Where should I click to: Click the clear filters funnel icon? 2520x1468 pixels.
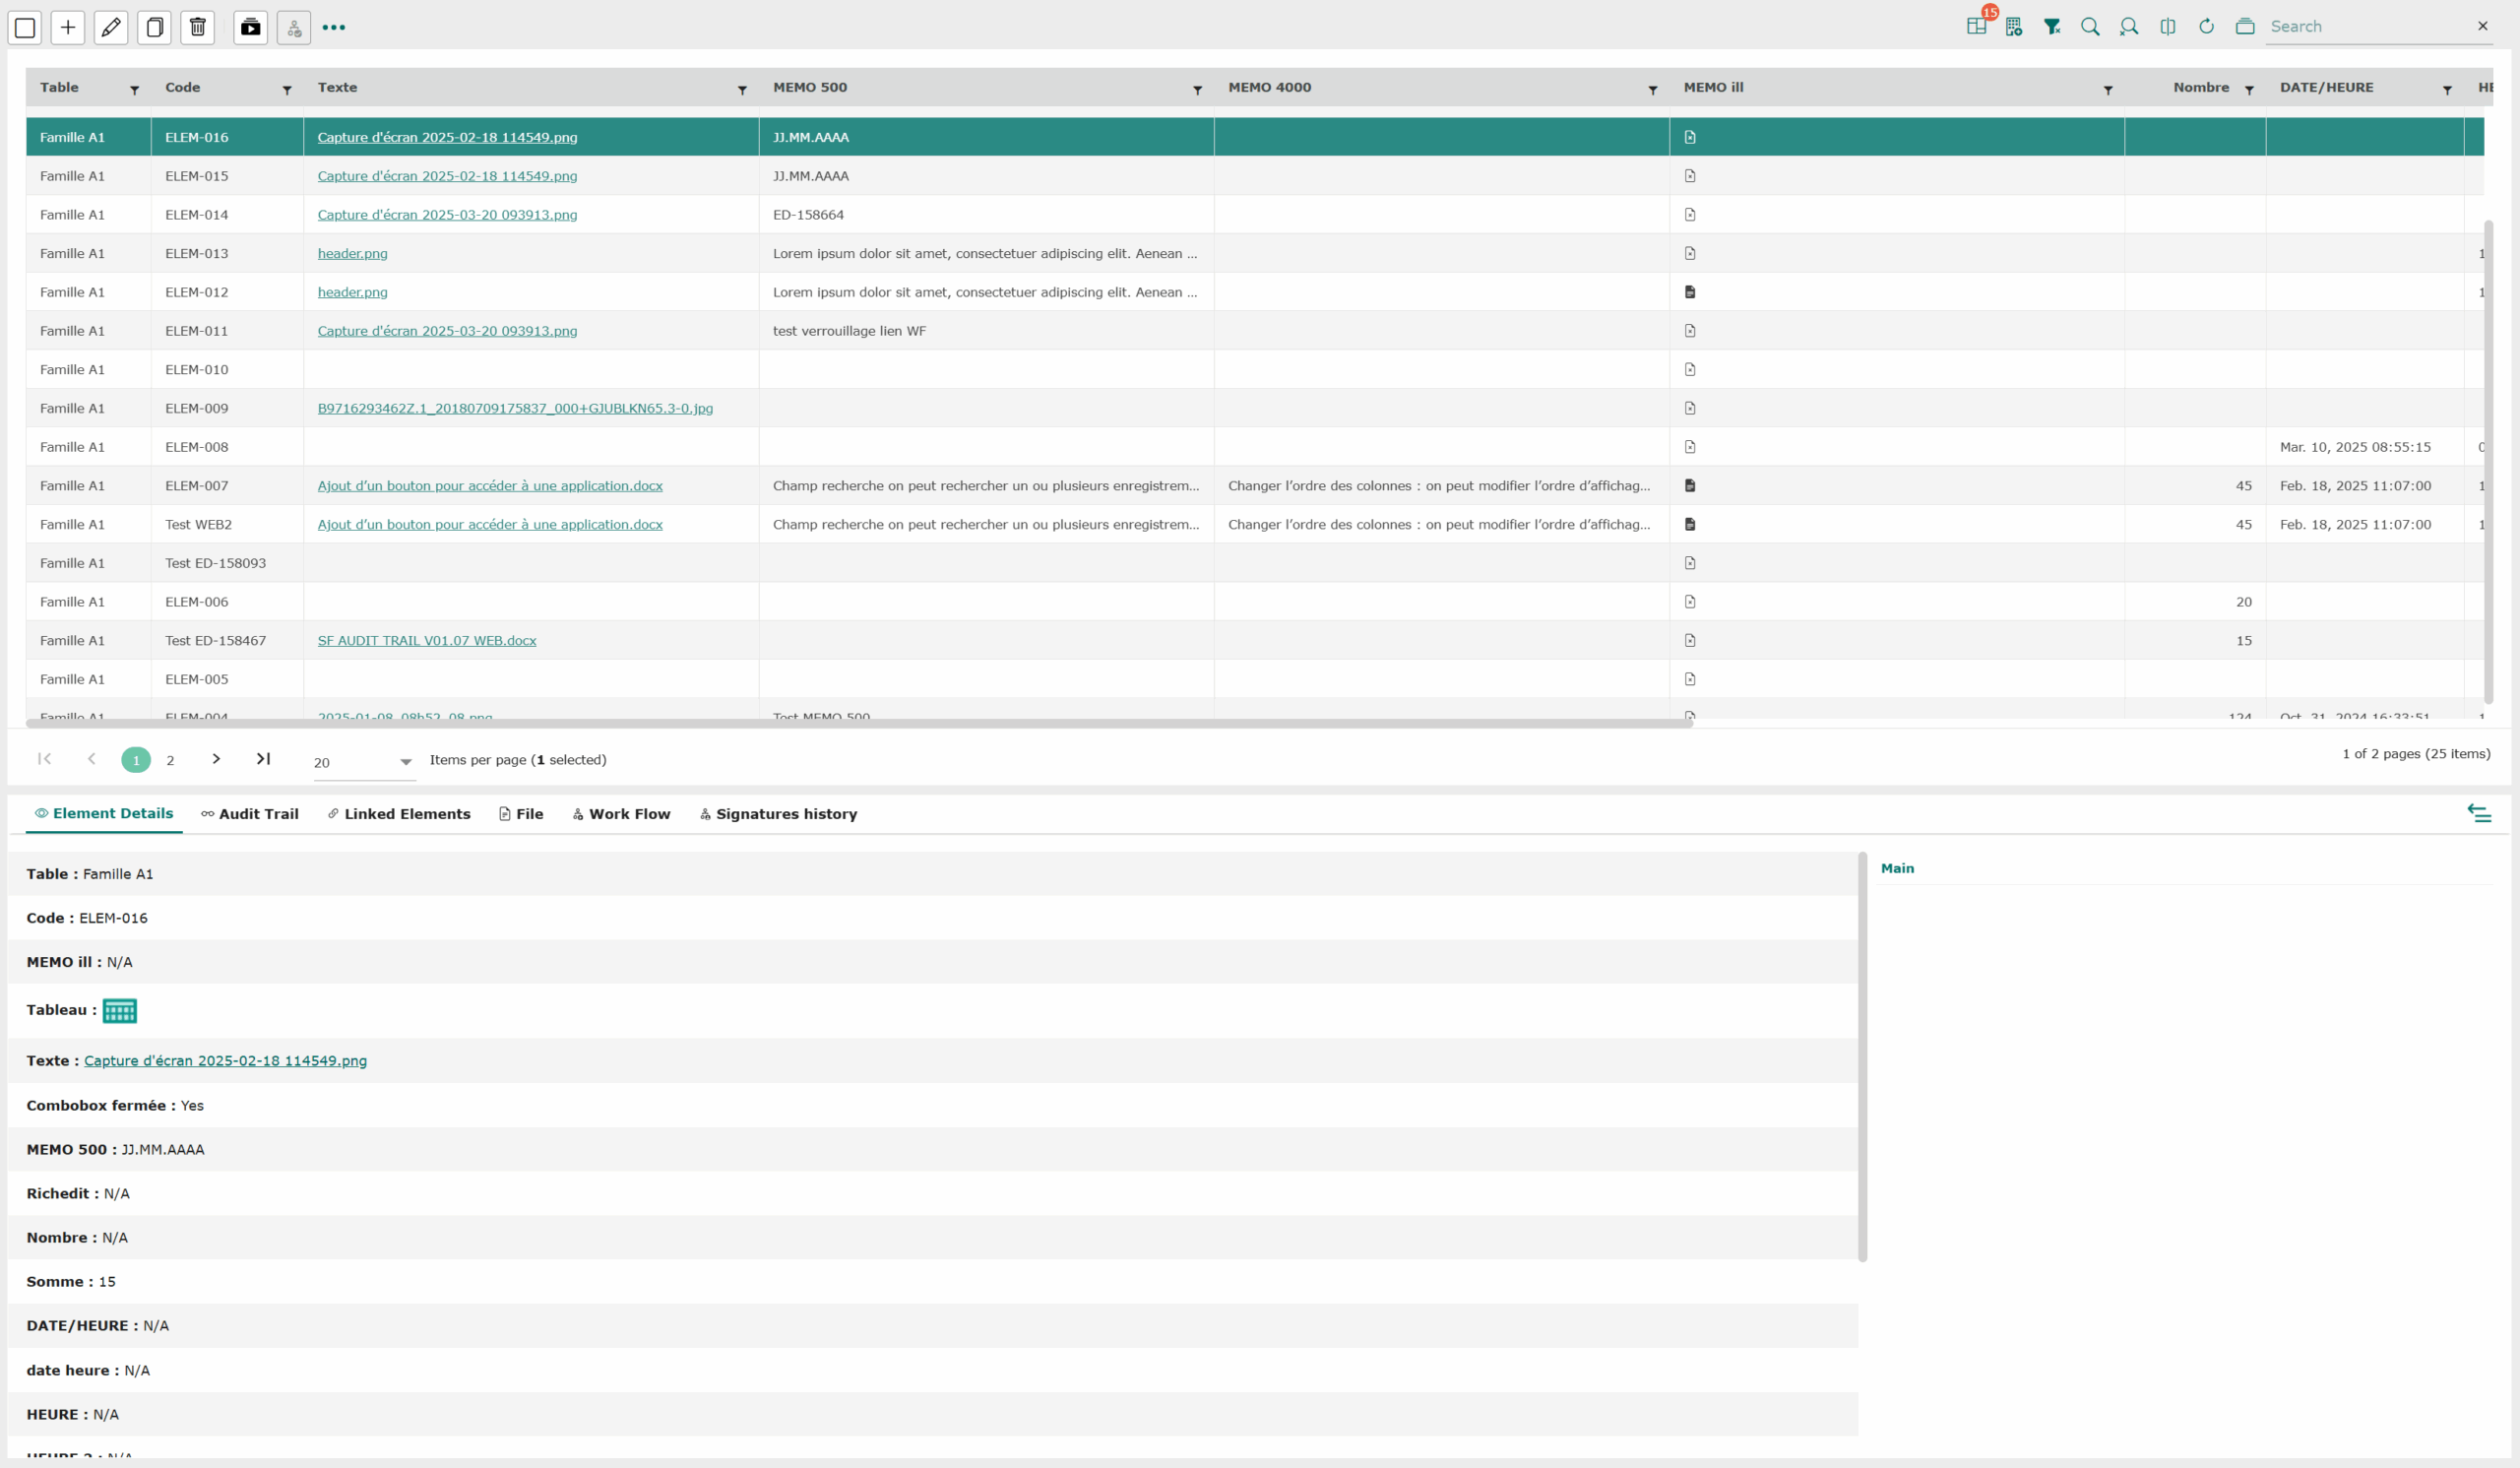click(x=2051, y=27)
